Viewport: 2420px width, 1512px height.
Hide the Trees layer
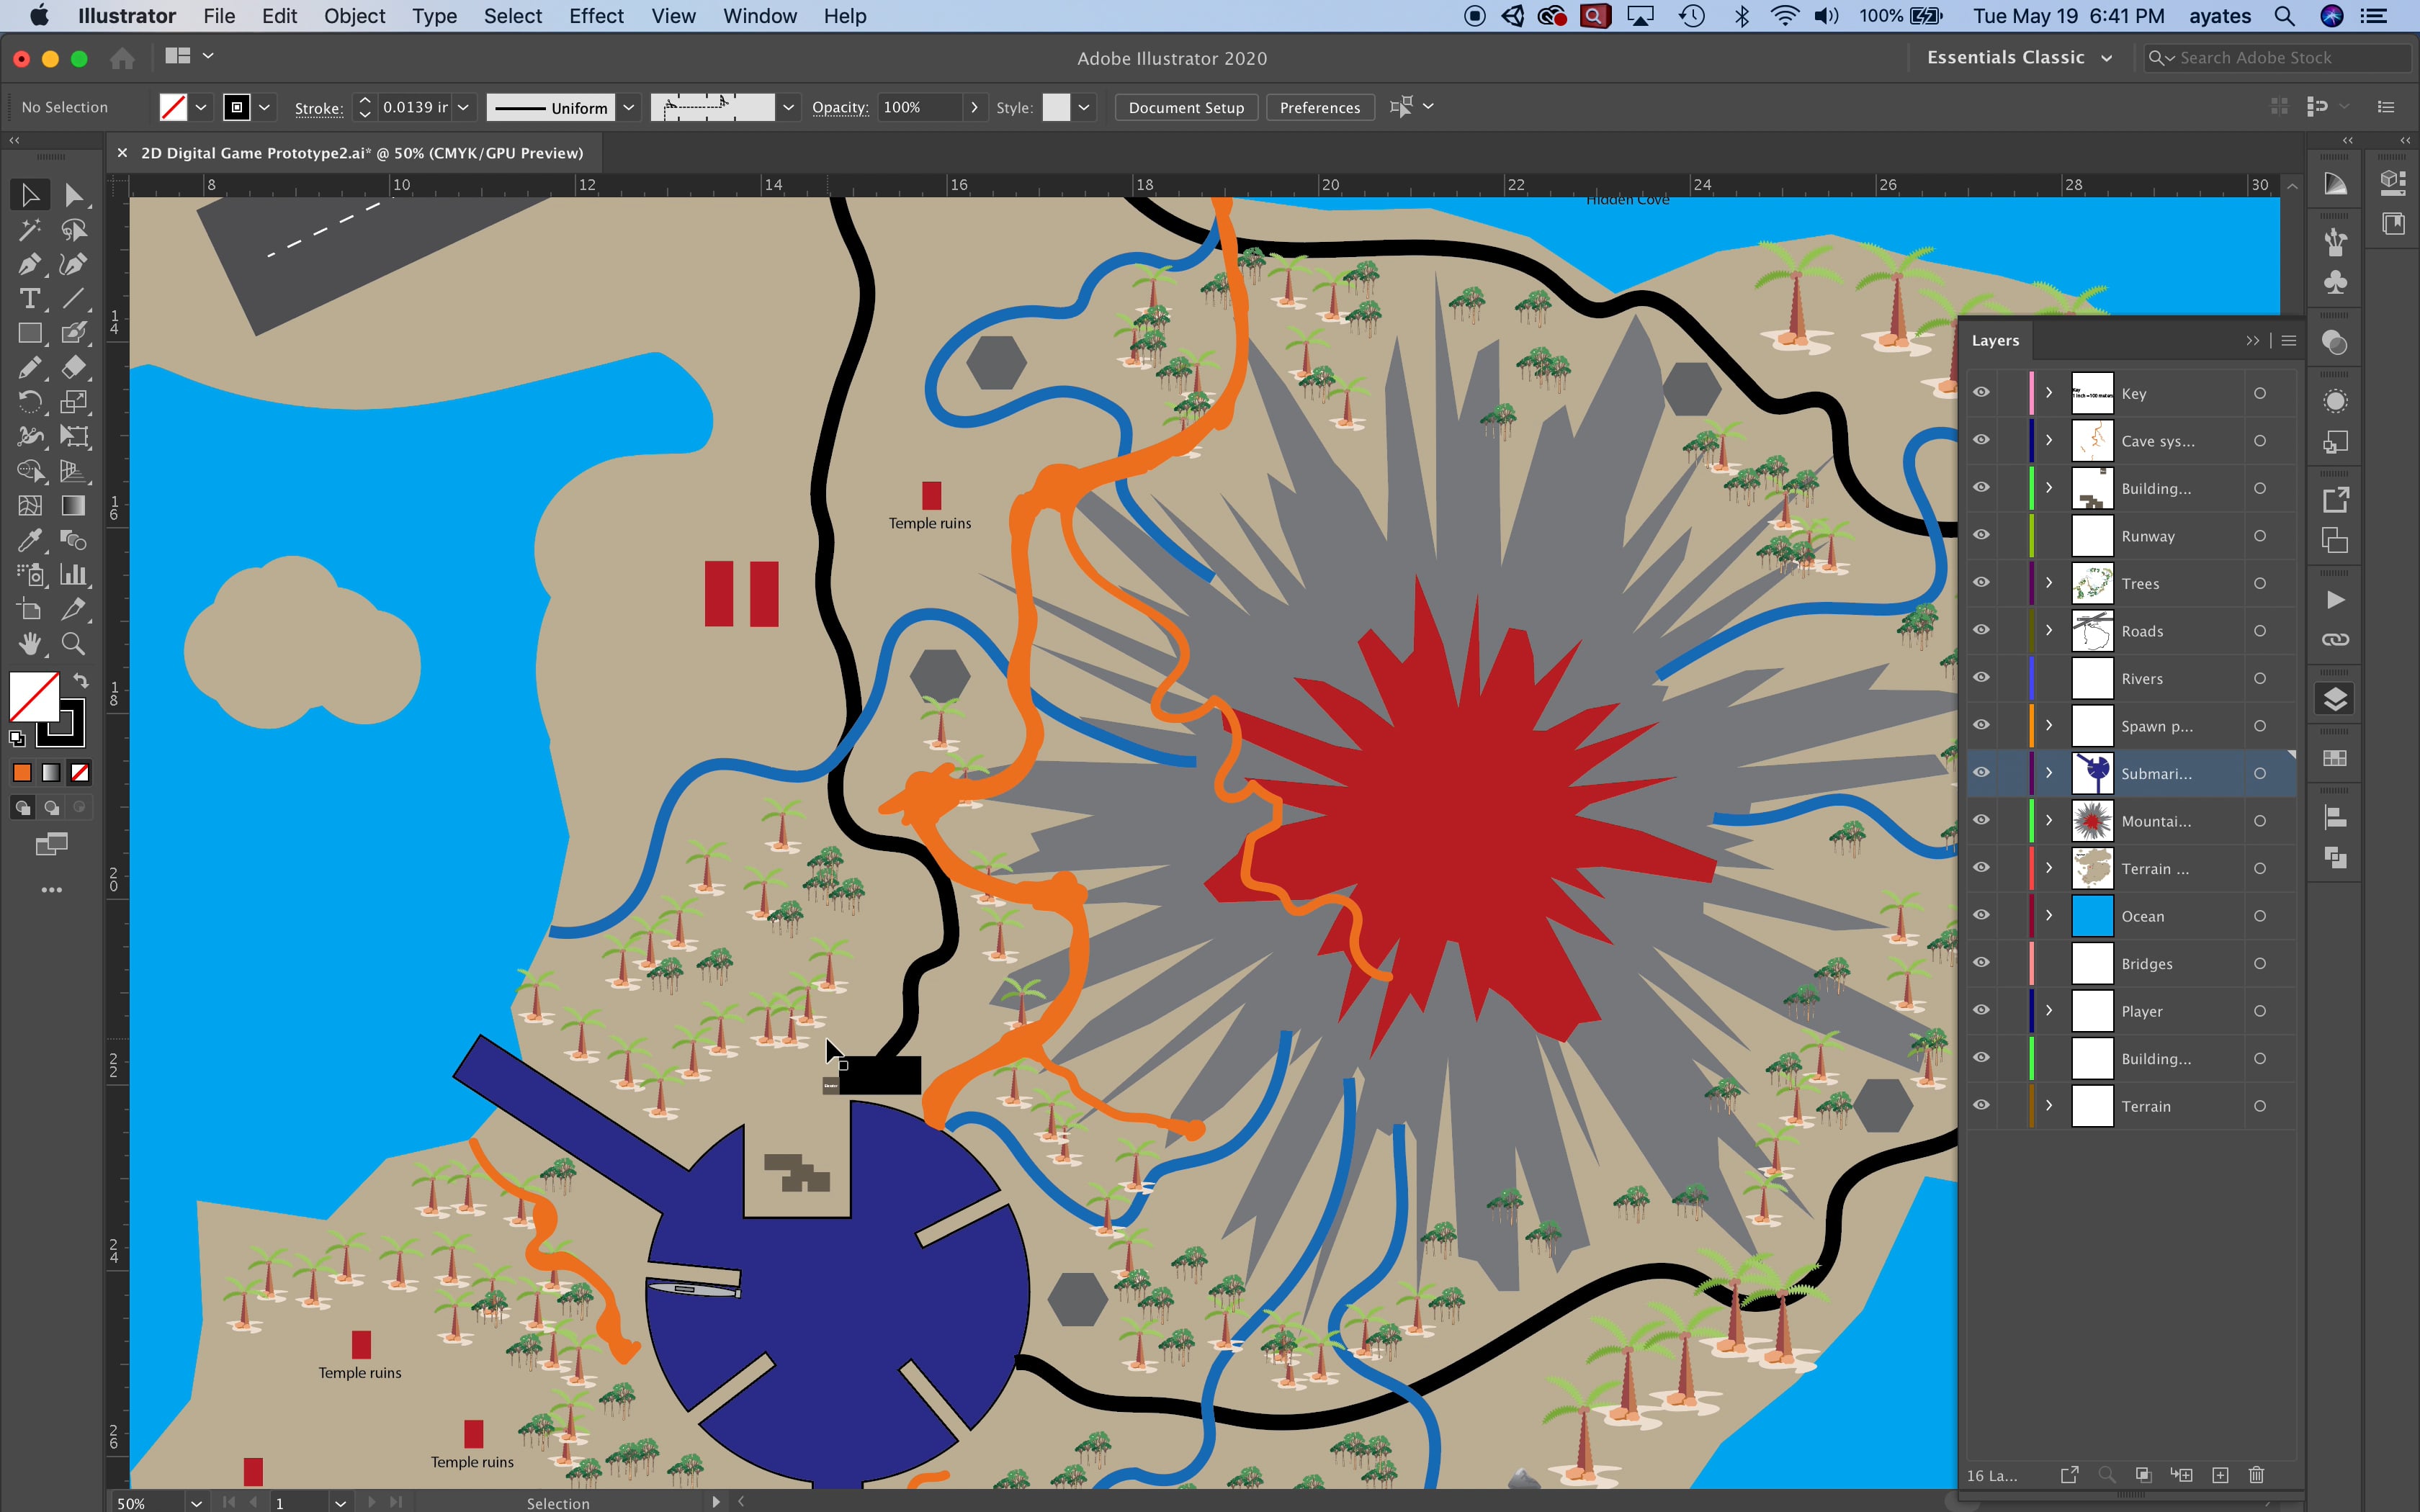click(1981, 583)
